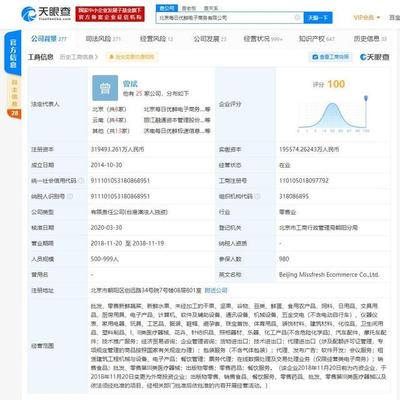Open the 自主信息 sidebar tab
Image resolution: width=400 pixels, height=400 pixels.
14,93
